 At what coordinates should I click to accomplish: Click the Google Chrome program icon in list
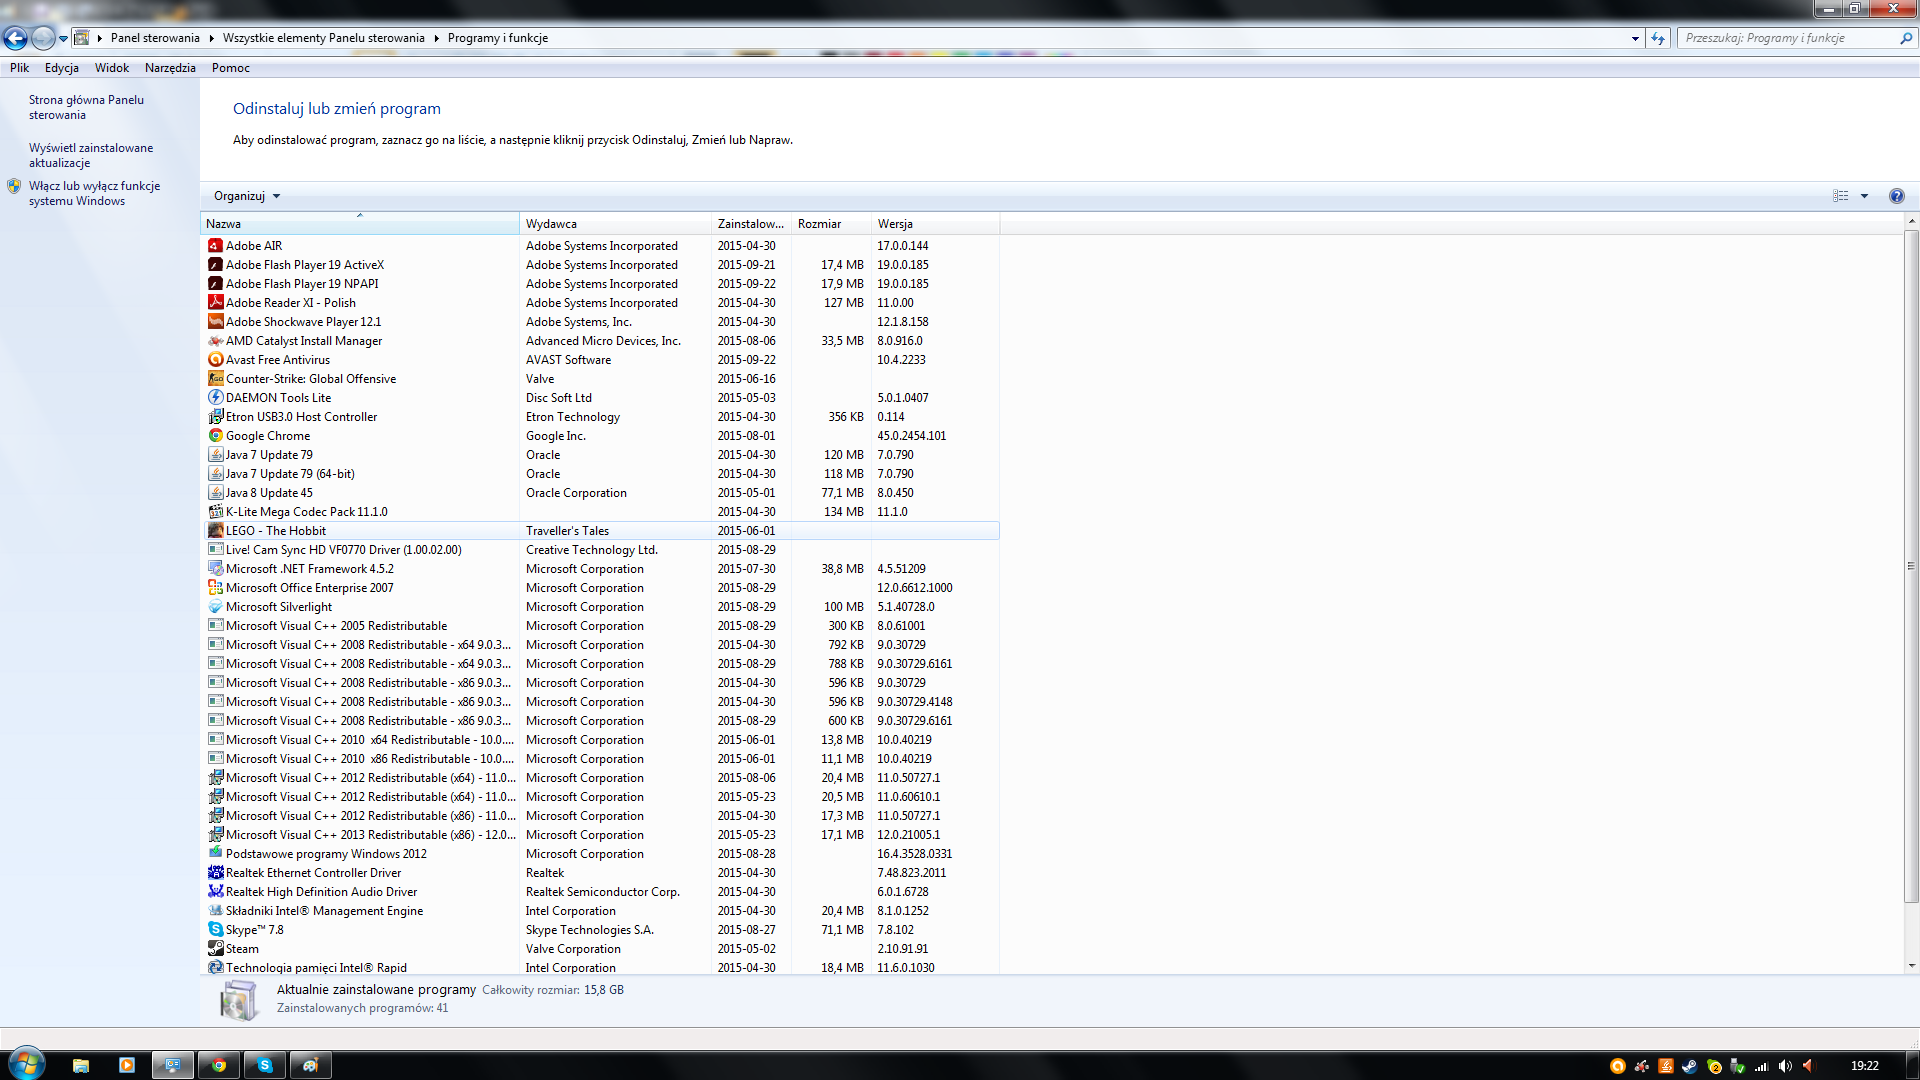(x=215, y=436)
